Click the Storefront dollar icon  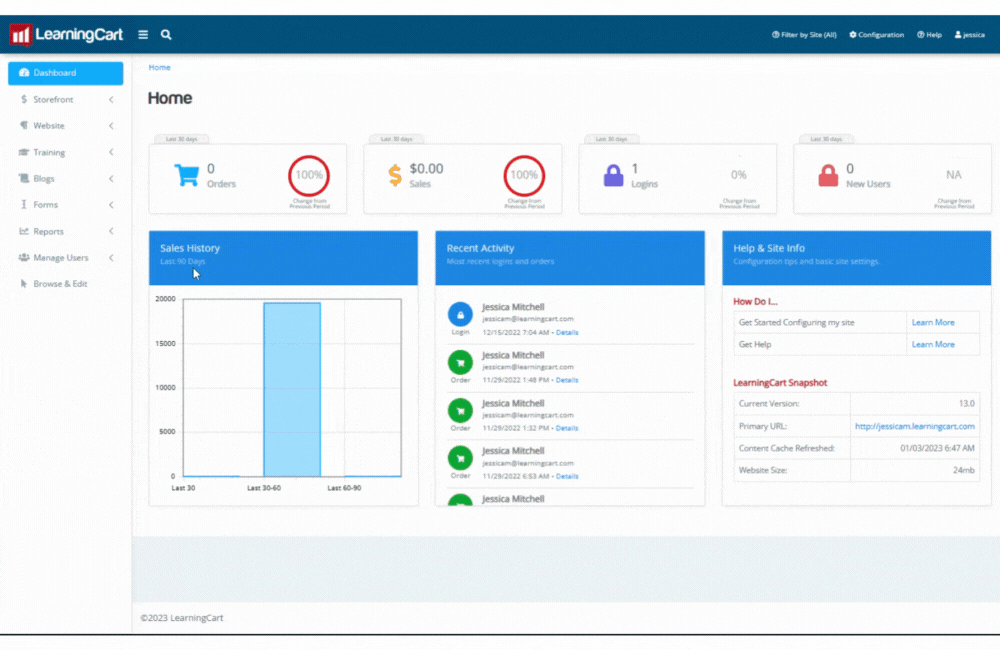coord(24,100)
